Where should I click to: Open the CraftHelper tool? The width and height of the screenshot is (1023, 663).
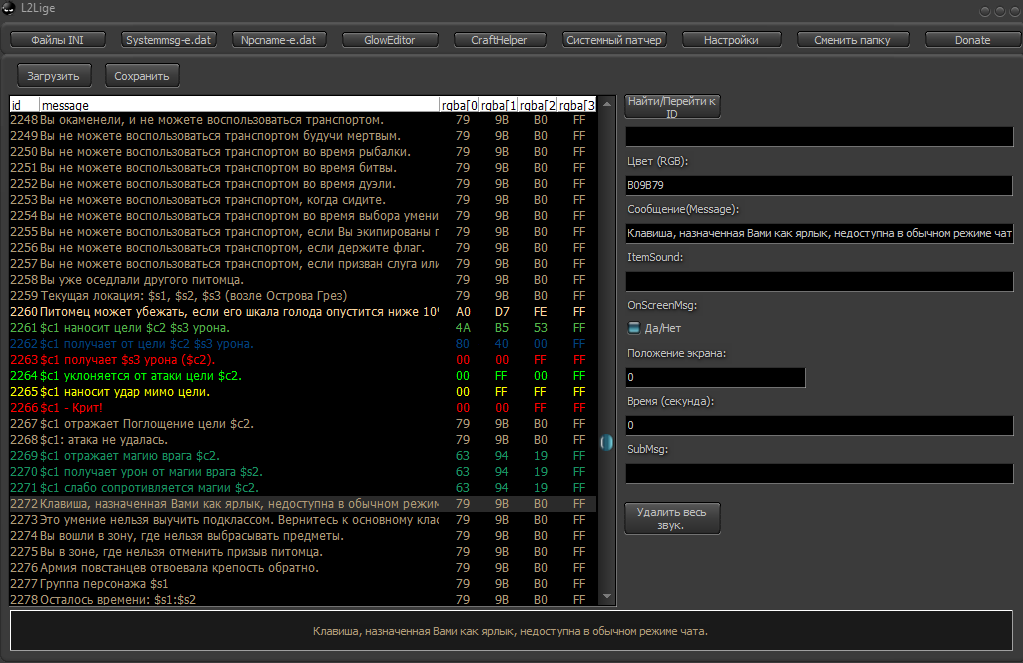[499, 40]
